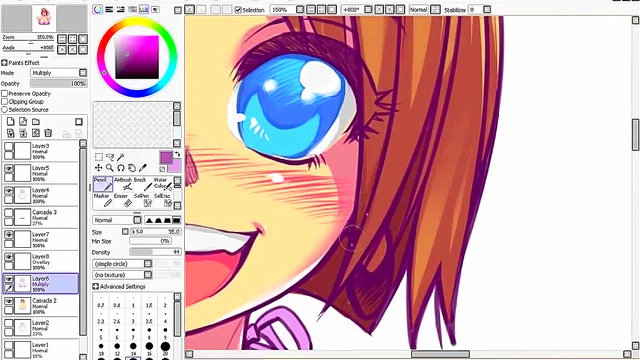The width and height of the screenshot is (640, 360).
Task: Create a new linework layer
Action: (23, 122)
